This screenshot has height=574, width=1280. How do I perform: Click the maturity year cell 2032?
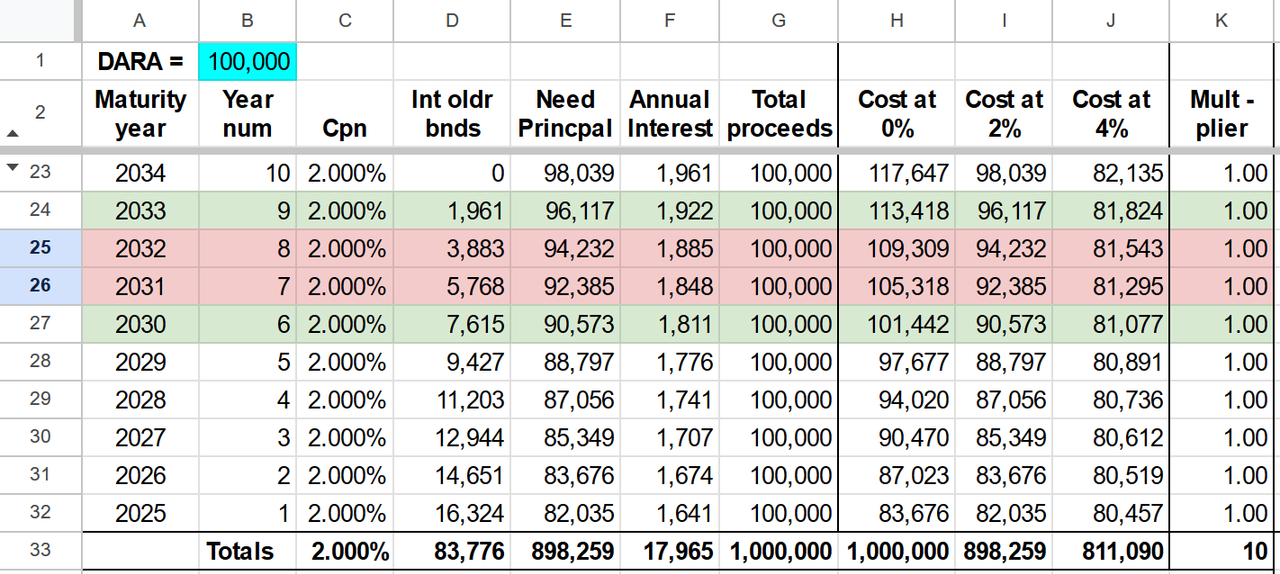(x=139, y=248)
